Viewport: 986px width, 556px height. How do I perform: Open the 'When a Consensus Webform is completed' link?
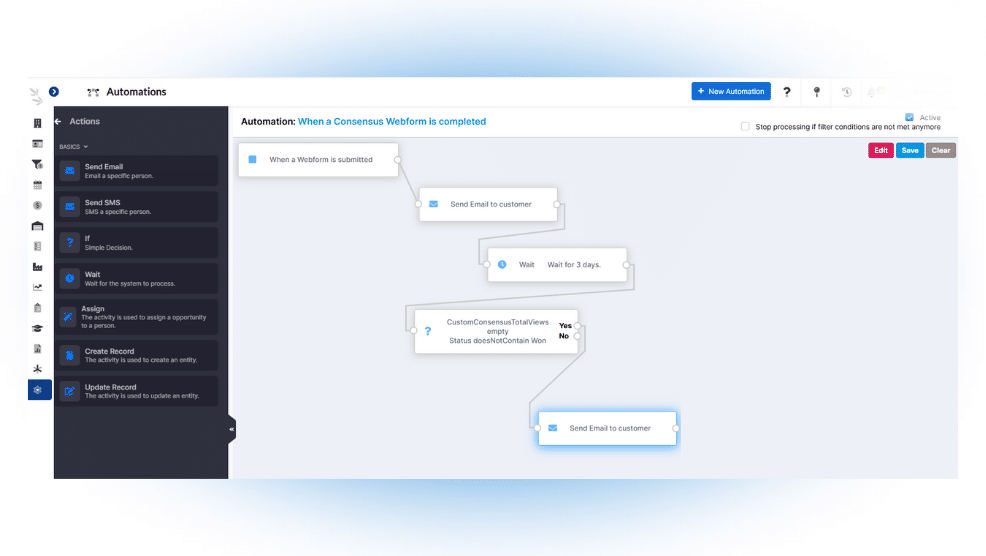(392, 121)
